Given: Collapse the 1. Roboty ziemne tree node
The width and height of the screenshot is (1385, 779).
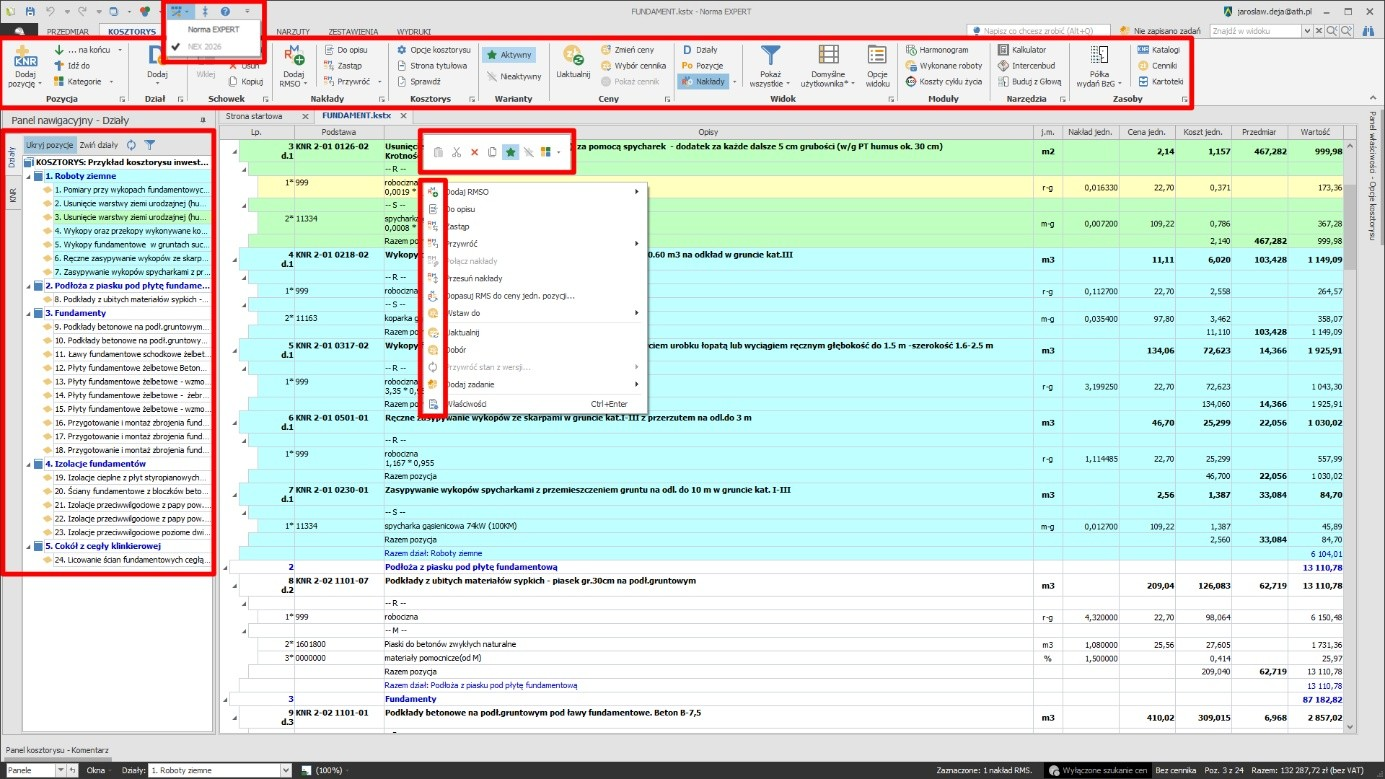Looking at the screenshot, I should [x=28, y=176].
